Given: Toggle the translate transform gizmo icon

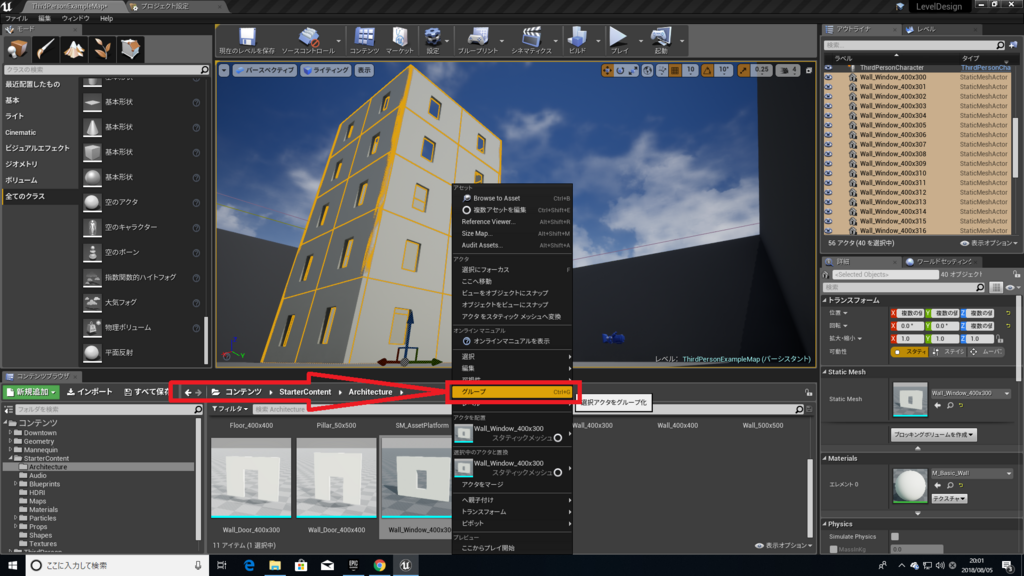Looking at the screenshot, I should (607, 70).
